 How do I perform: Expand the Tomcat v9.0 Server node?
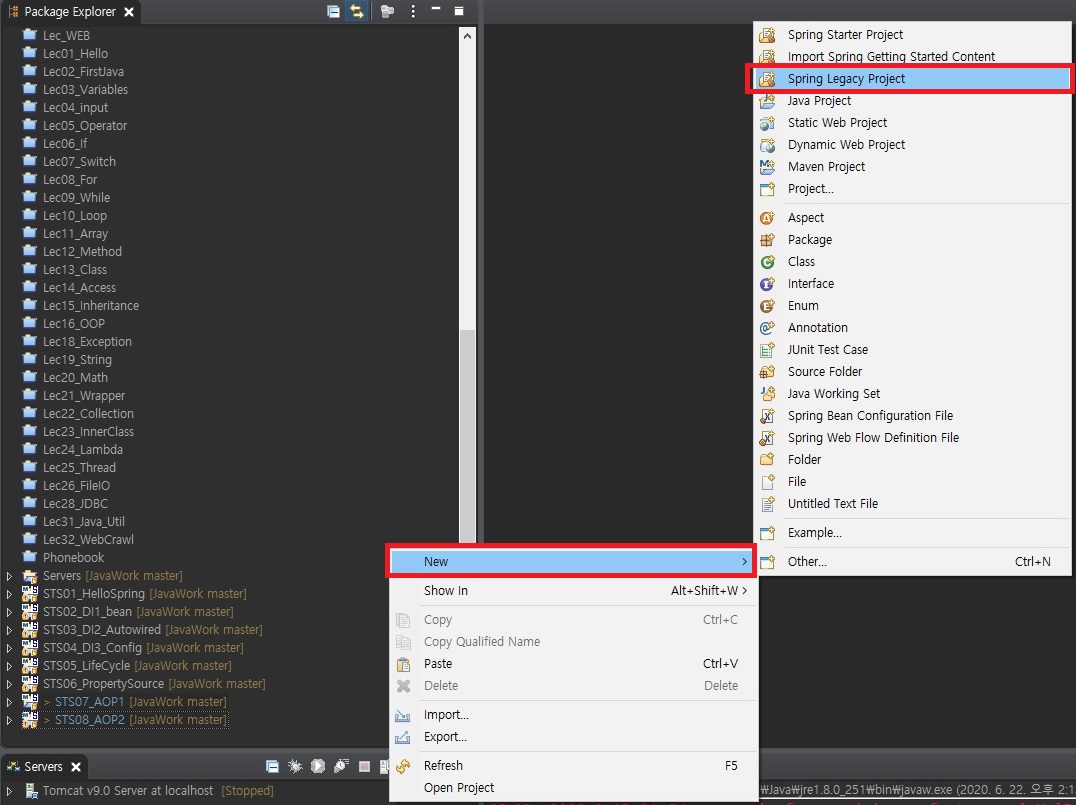pos(9,791)
